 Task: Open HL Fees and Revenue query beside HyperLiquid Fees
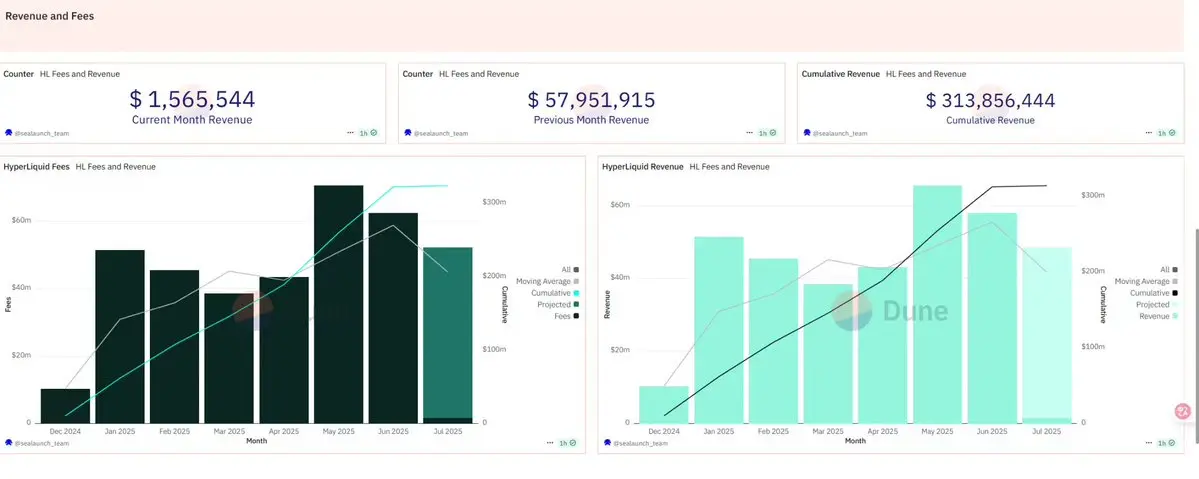coord(115,166)
